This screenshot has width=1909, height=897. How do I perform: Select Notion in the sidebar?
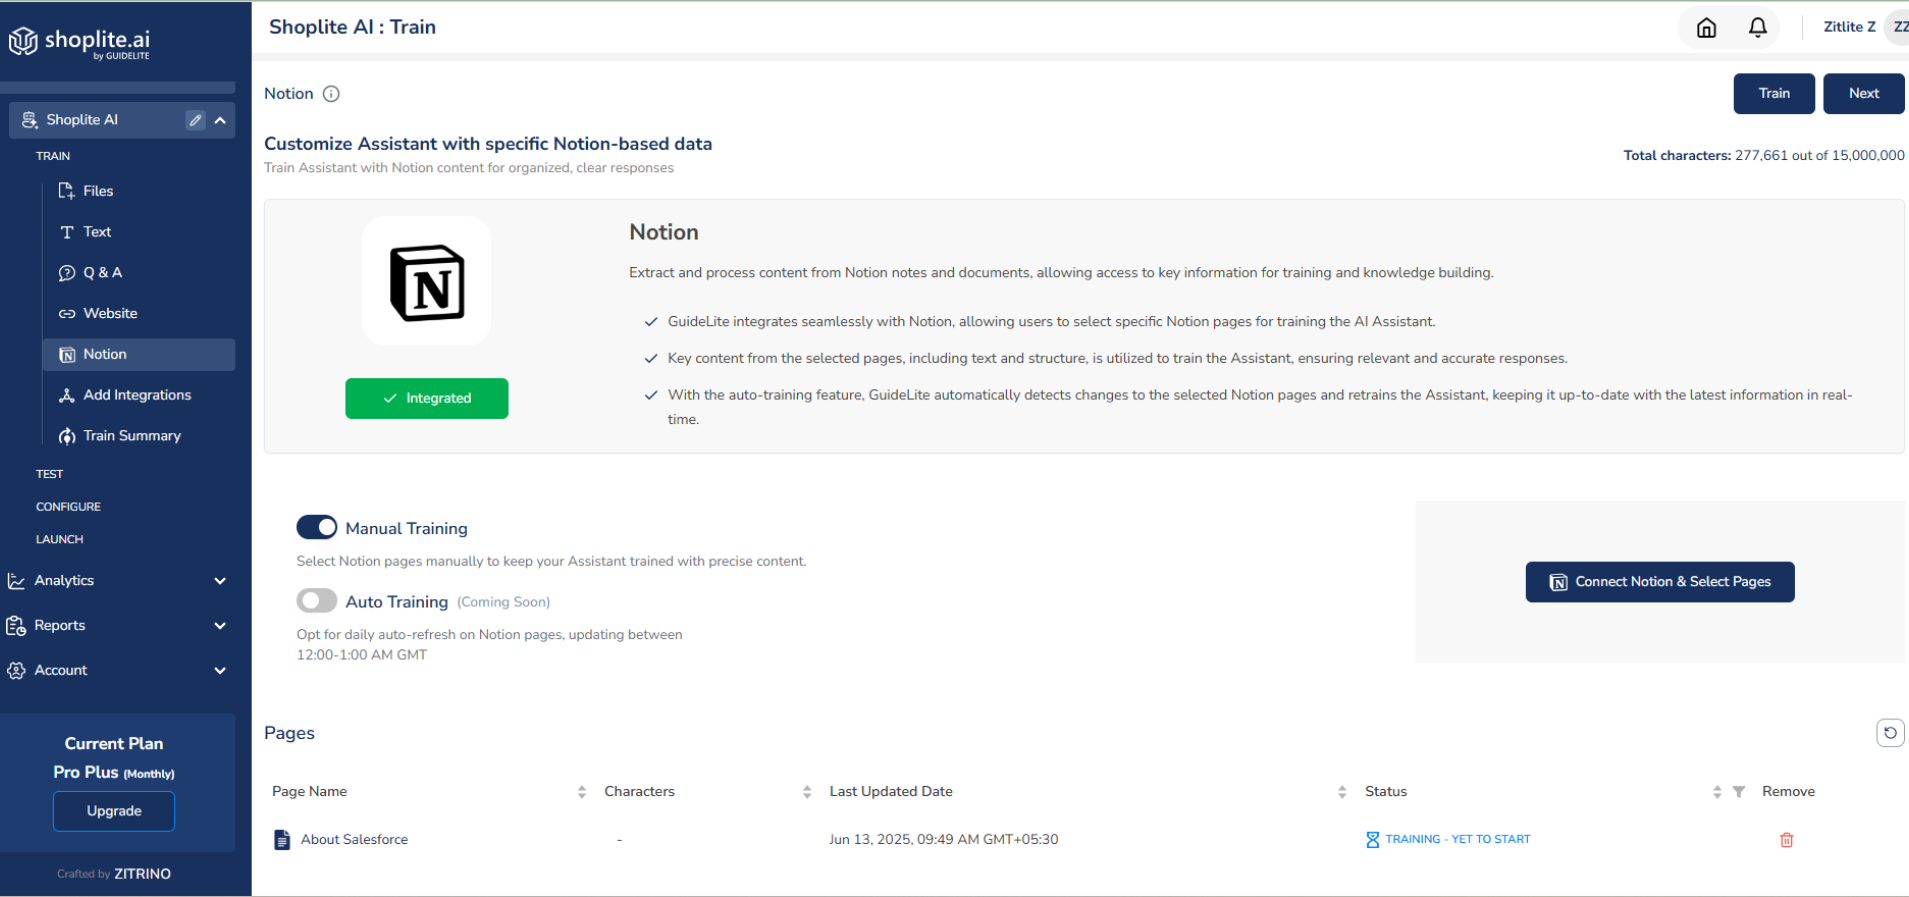tap(139, 355)
